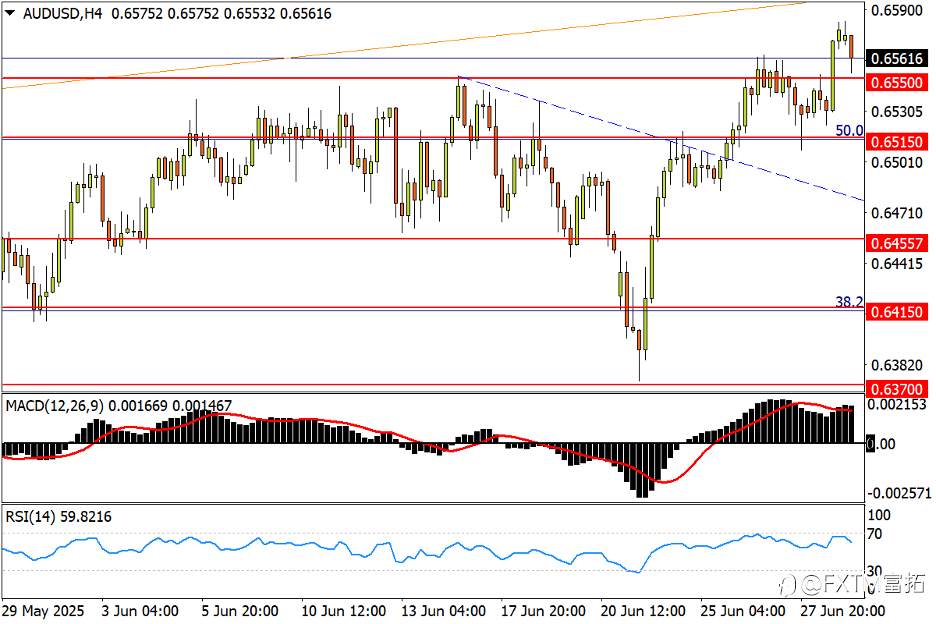The height and width of the screenshot is (624, 936).
Task: Select the price scale value 0.63820
Action: pos(897,365)
